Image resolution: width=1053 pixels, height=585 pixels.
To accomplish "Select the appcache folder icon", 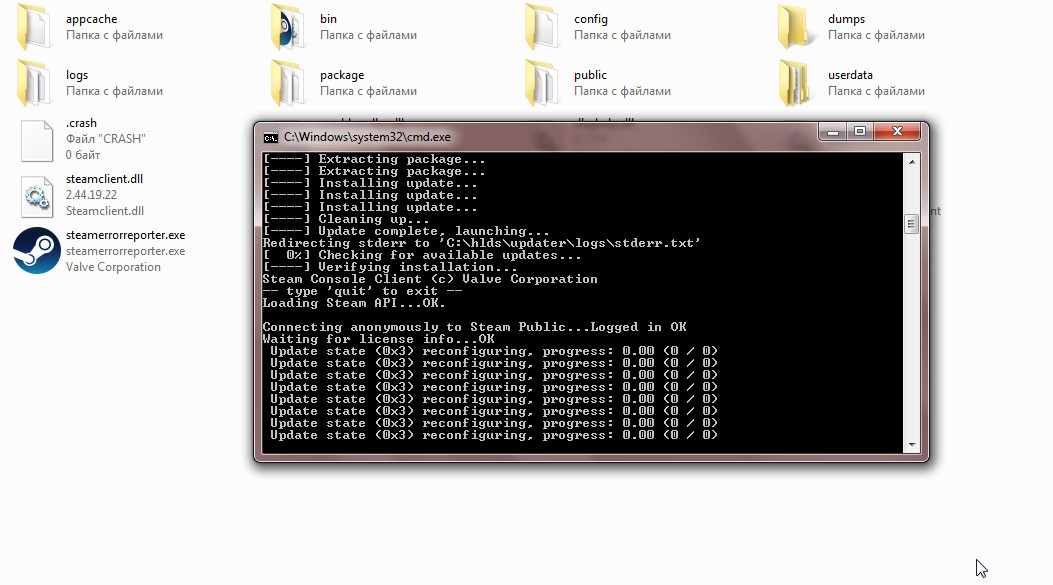I will point(34,27).
